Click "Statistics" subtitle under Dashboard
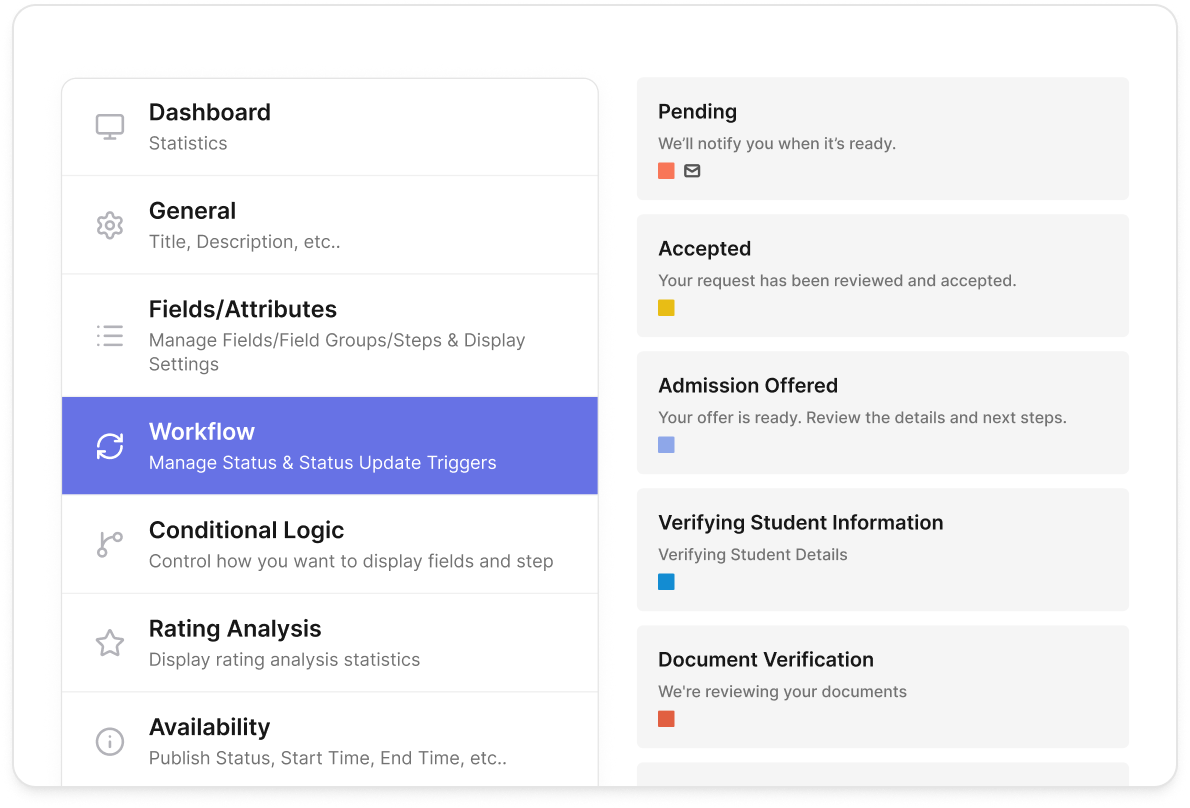This screenshot has height=808, width=1190. point(188,143)
